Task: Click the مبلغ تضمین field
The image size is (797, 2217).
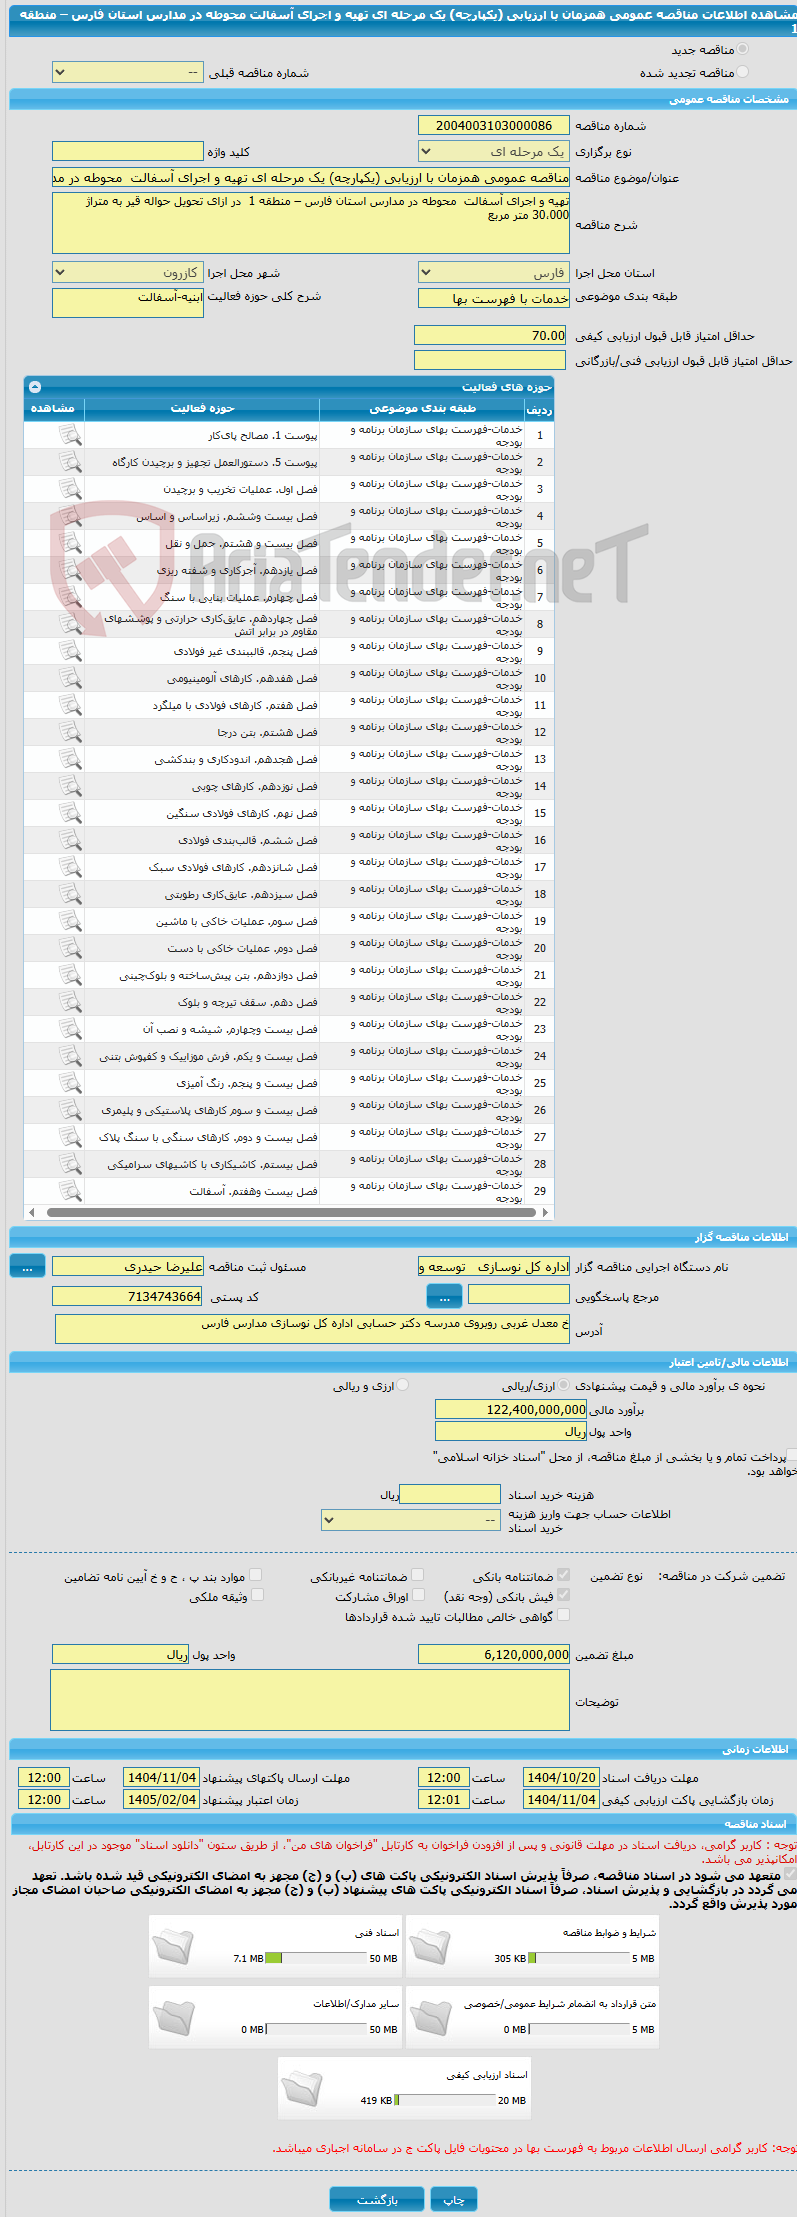Action: (494, 1654)
